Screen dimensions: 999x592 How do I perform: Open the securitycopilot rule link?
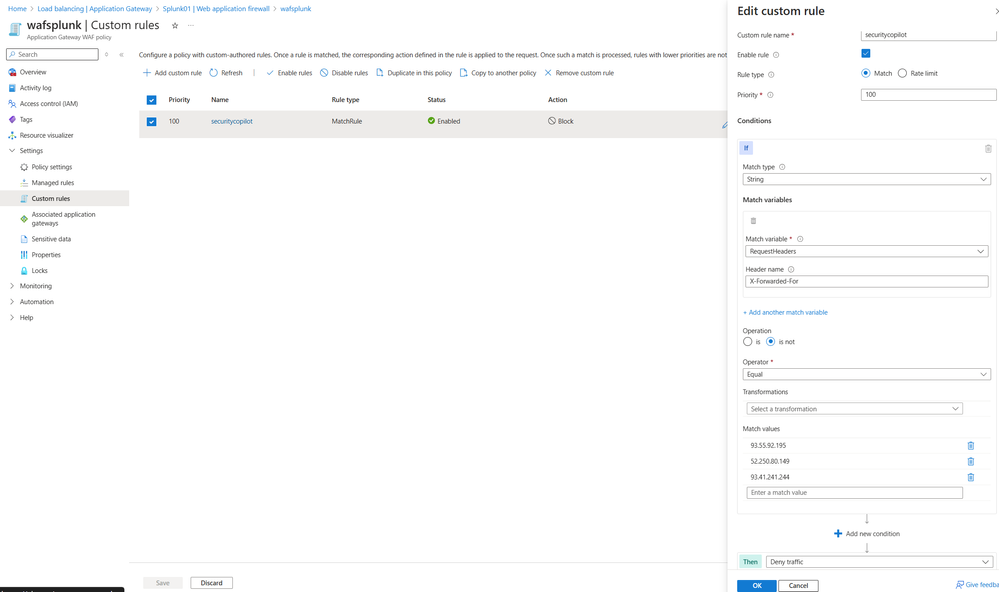(232, 121)
